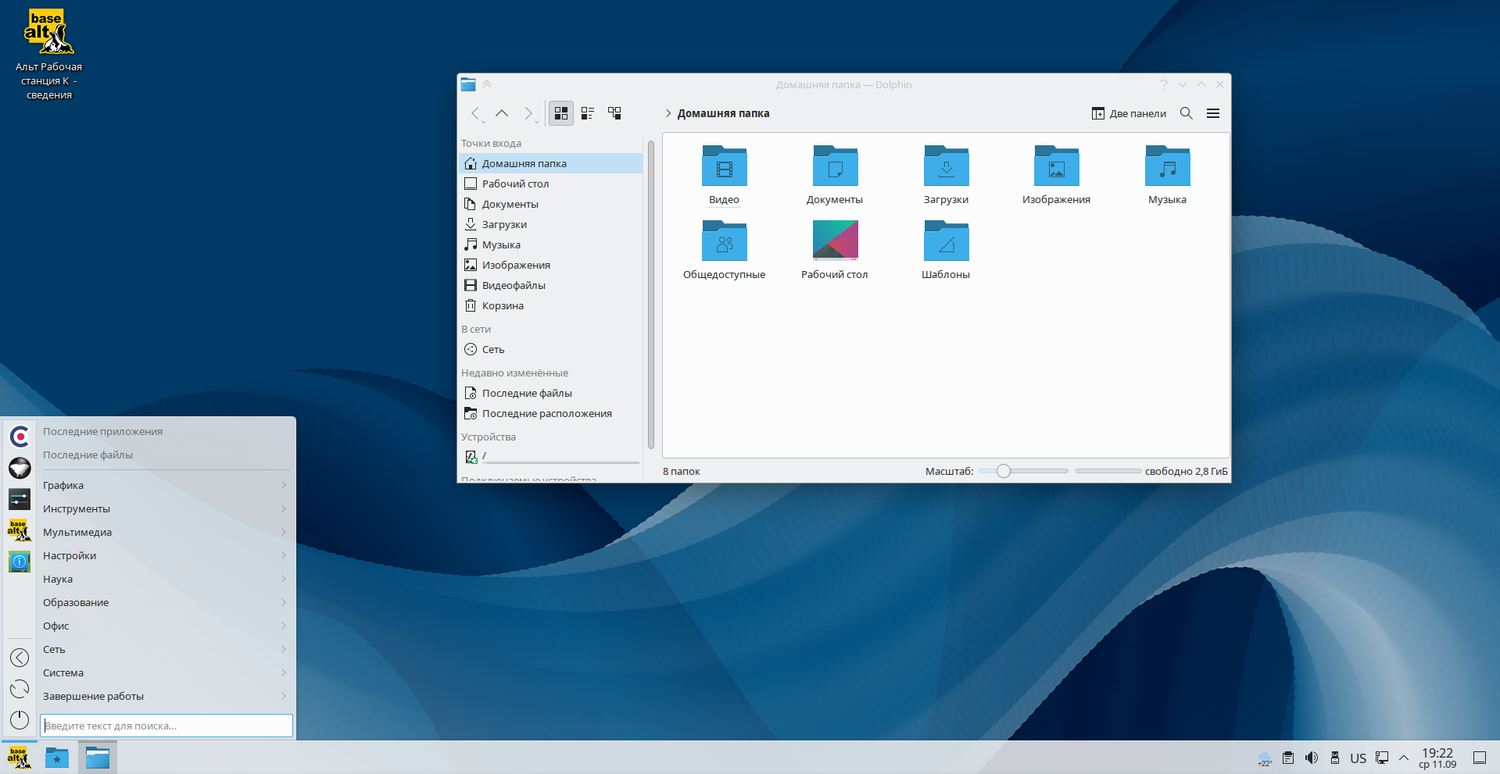Launch the green info-center favorite in the launcher
The height and width of the screenshot is (774, 1500).
tap(19, 562)
